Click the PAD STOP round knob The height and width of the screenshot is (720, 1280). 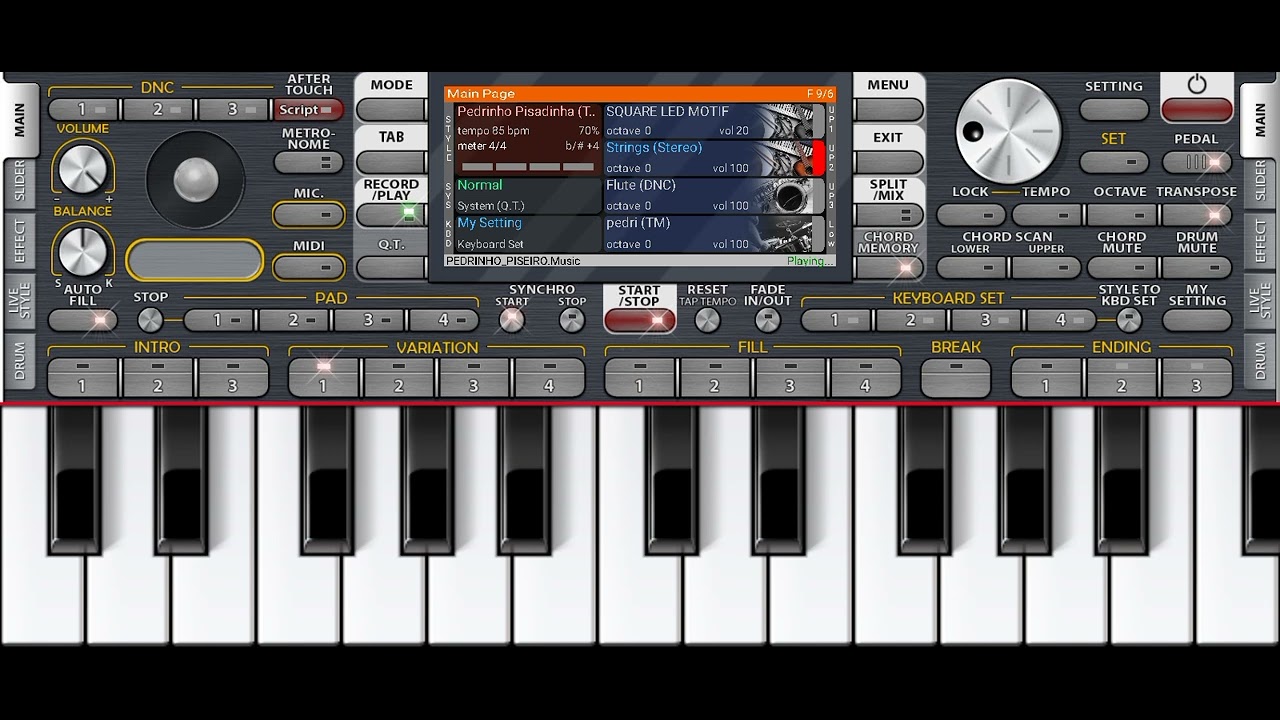coord(150,320)
